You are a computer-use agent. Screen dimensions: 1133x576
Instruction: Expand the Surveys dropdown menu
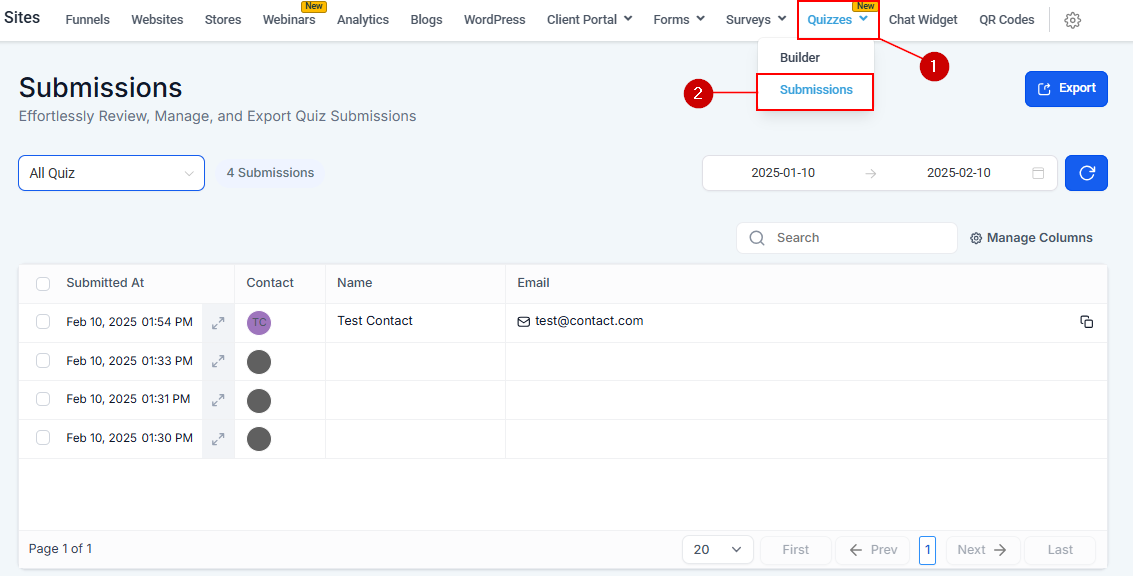click(756, 20)
